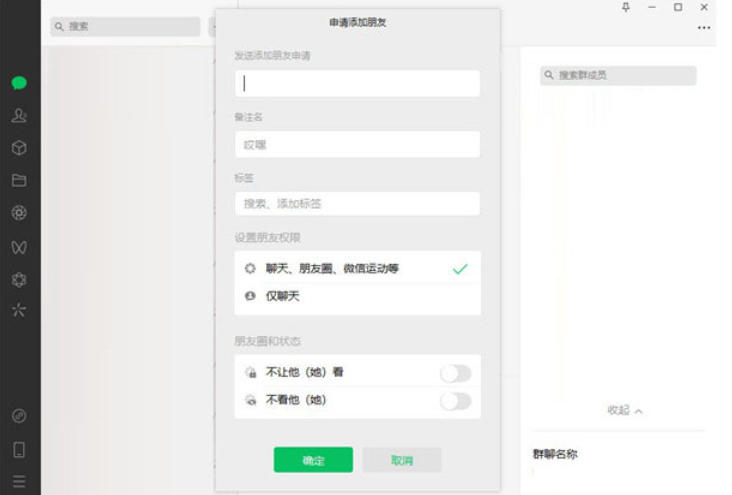This screenshot has width=732, height=495.
Task: Click the green 确定 button
Action: (x=313, y=460)
